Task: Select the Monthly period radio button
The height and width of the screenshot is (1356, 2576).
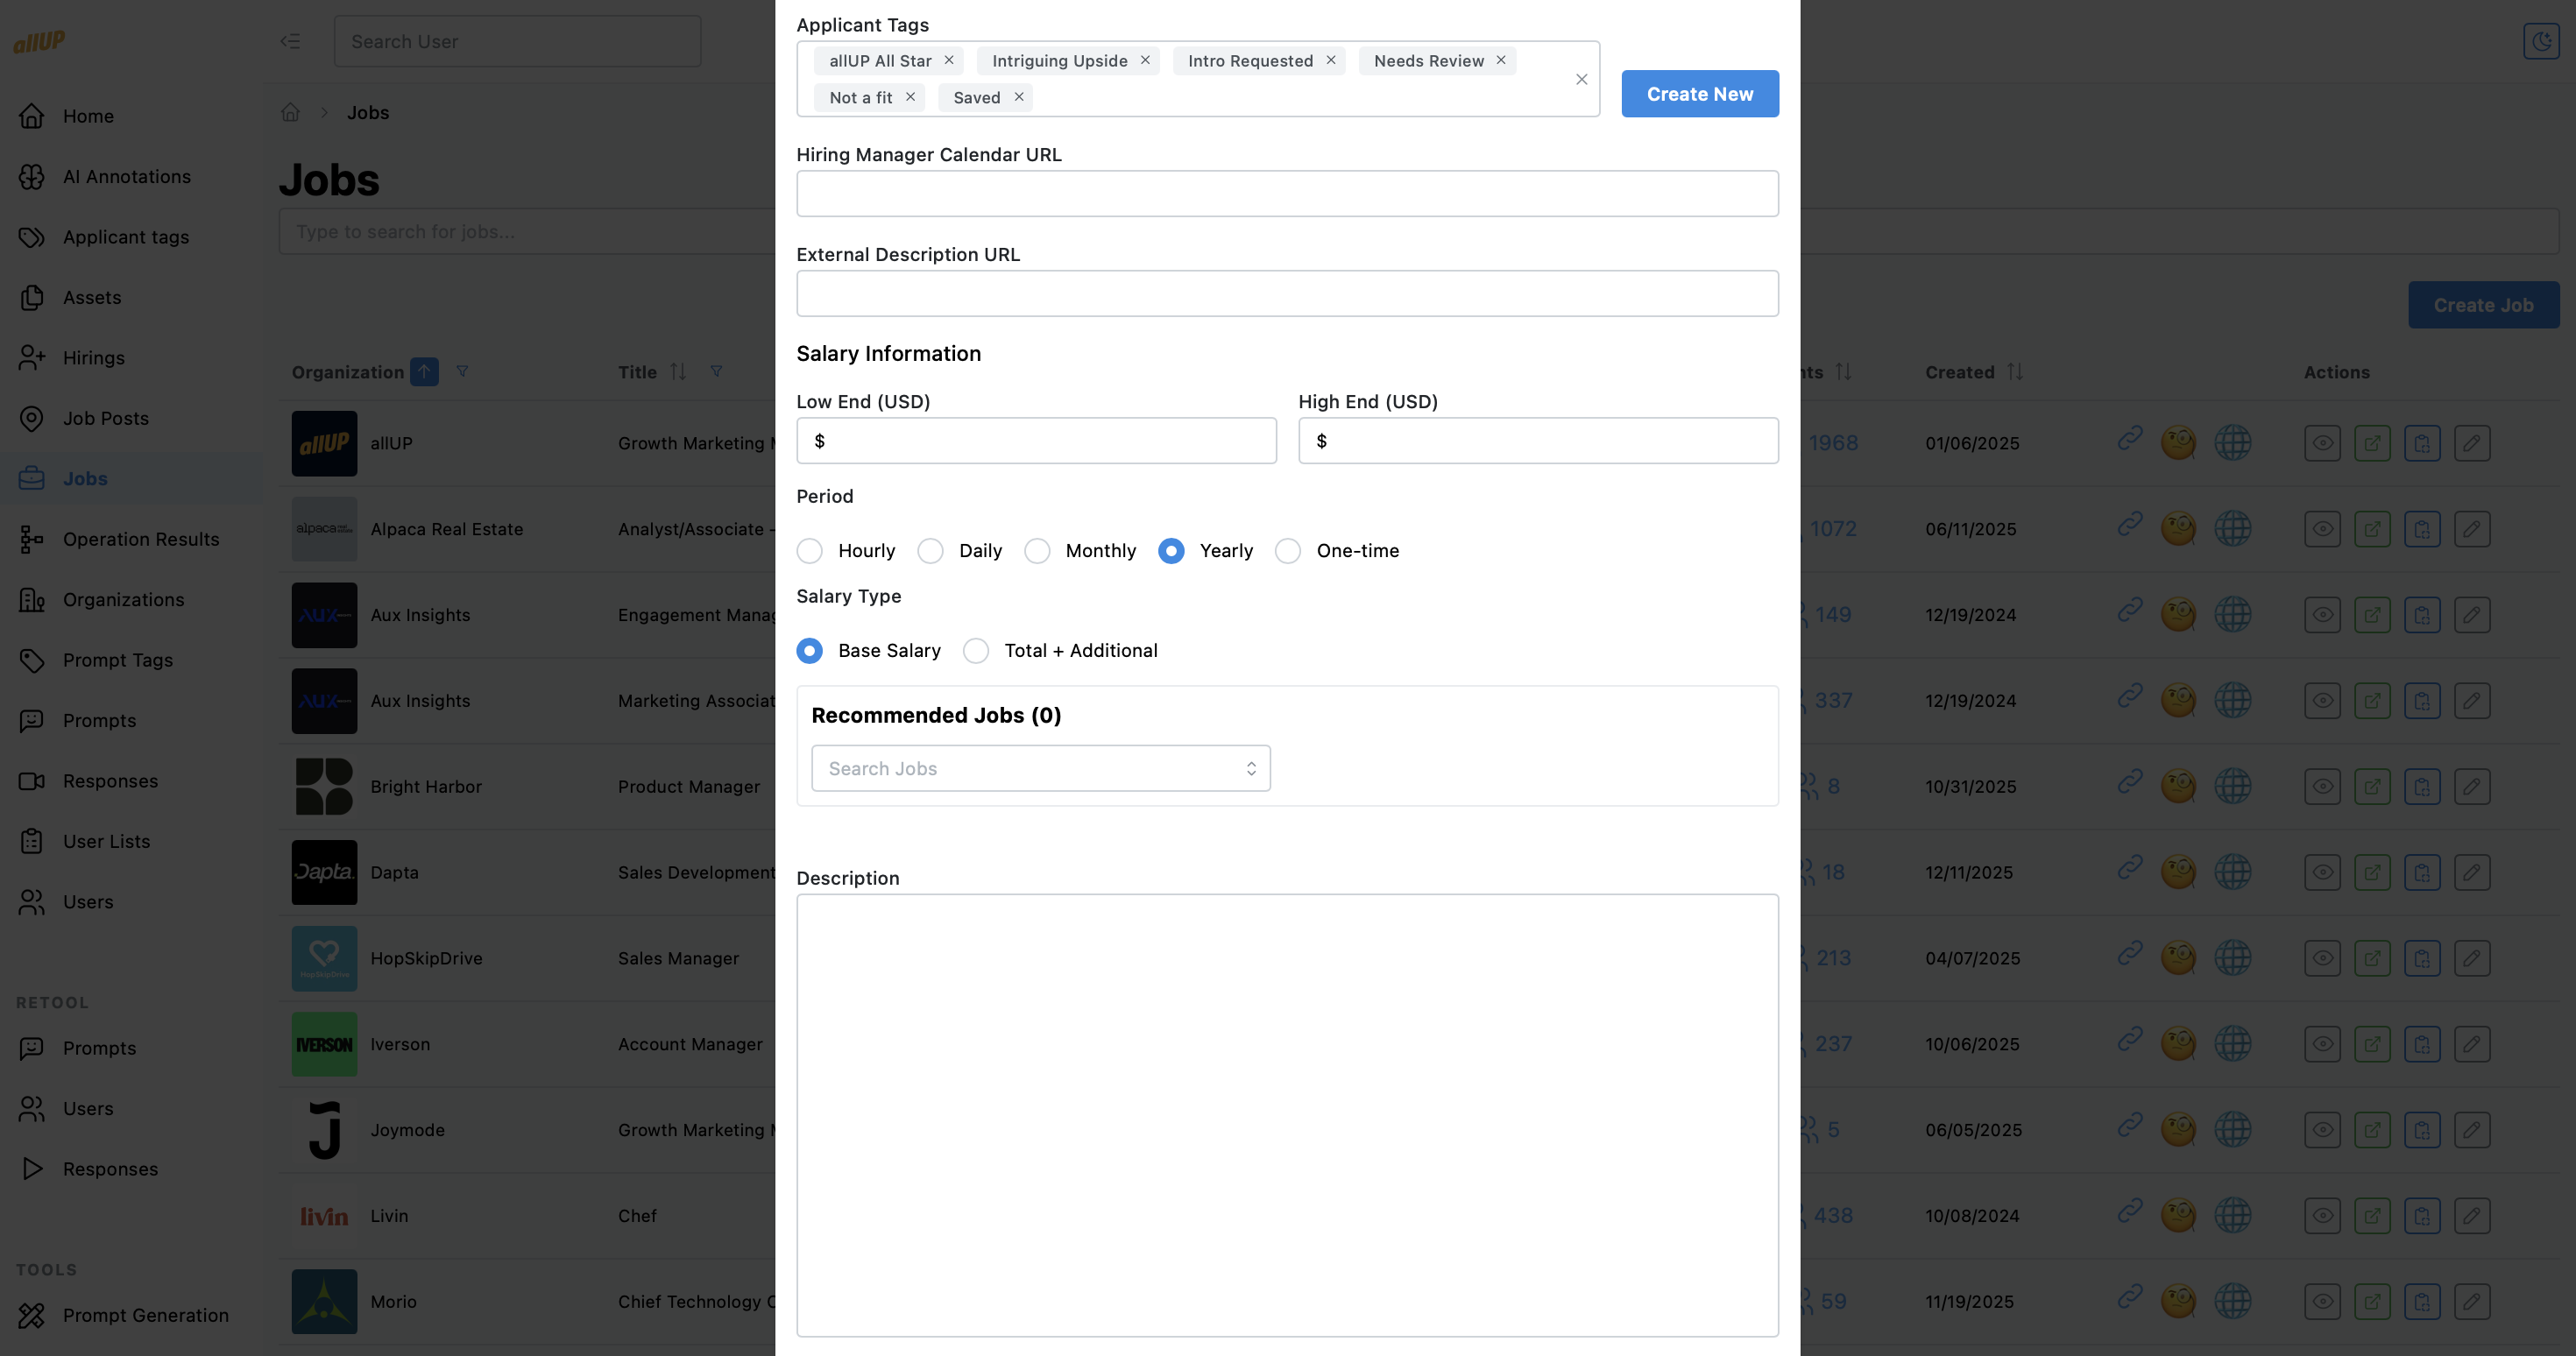Action: [1037, 551]
